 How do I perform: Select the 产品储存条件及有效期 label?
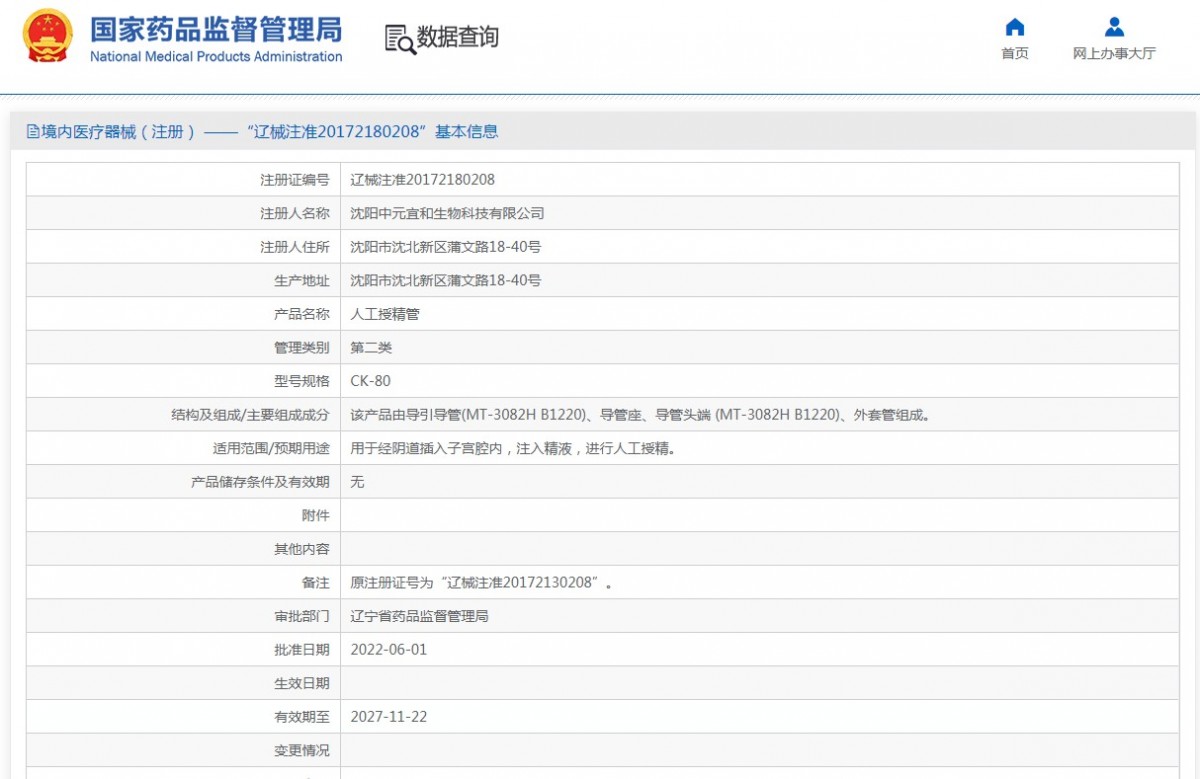click(x=260, y=482)
